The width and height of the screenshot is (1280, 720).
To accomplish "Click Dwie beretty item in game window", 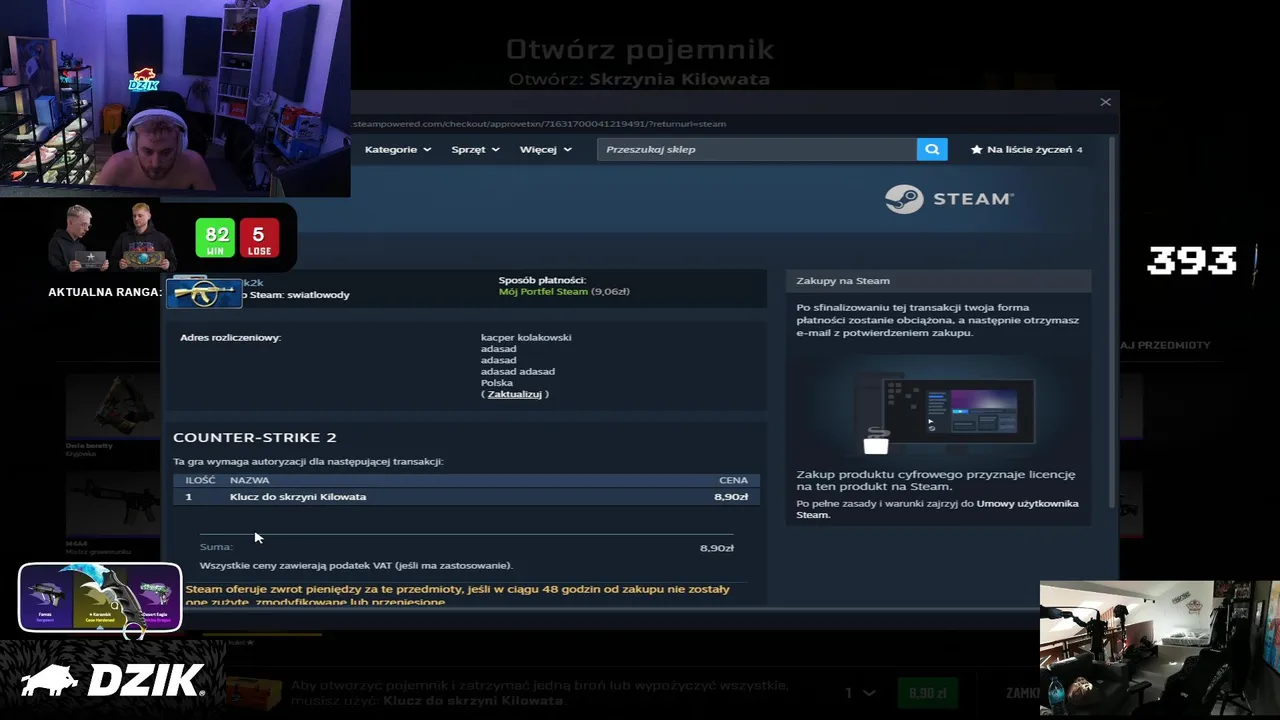I will click(x=111, y=414).
